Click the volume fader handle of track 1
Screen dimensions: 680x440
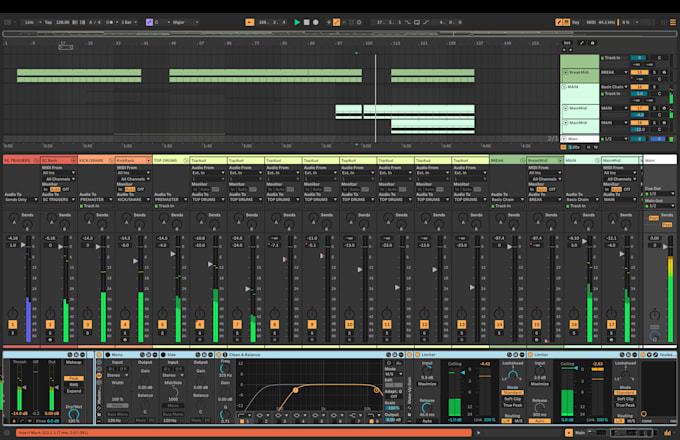pyautogui.click(x=23, y=245)
